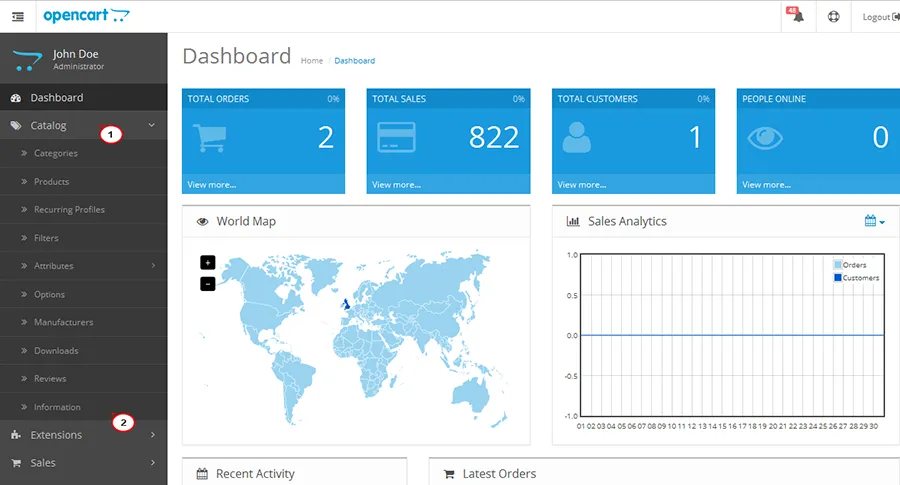Click View more under Total Sales
Image resolution: width=900 pixels, height=485 pixels.
point(397,185)
